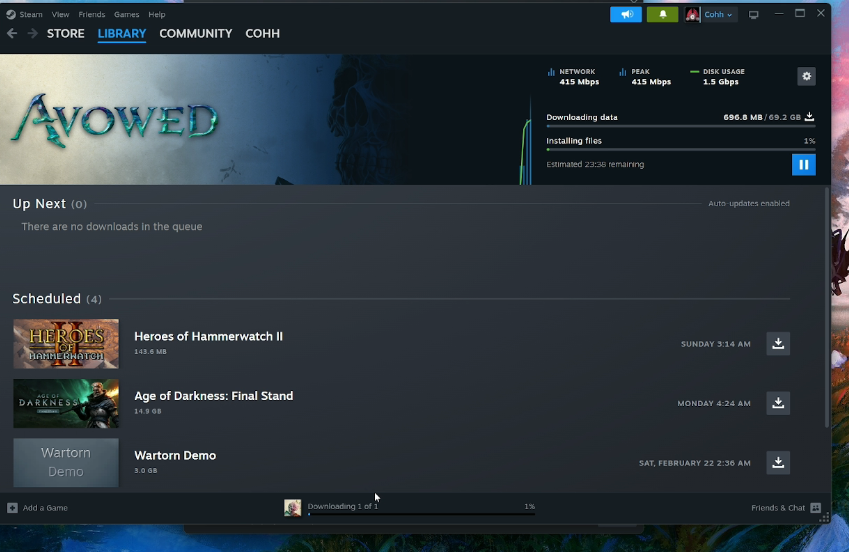Expand the Cohh account dropdown
Image resolution: width=849 pixels, height=552 pixels.
(x=718, y=15)
